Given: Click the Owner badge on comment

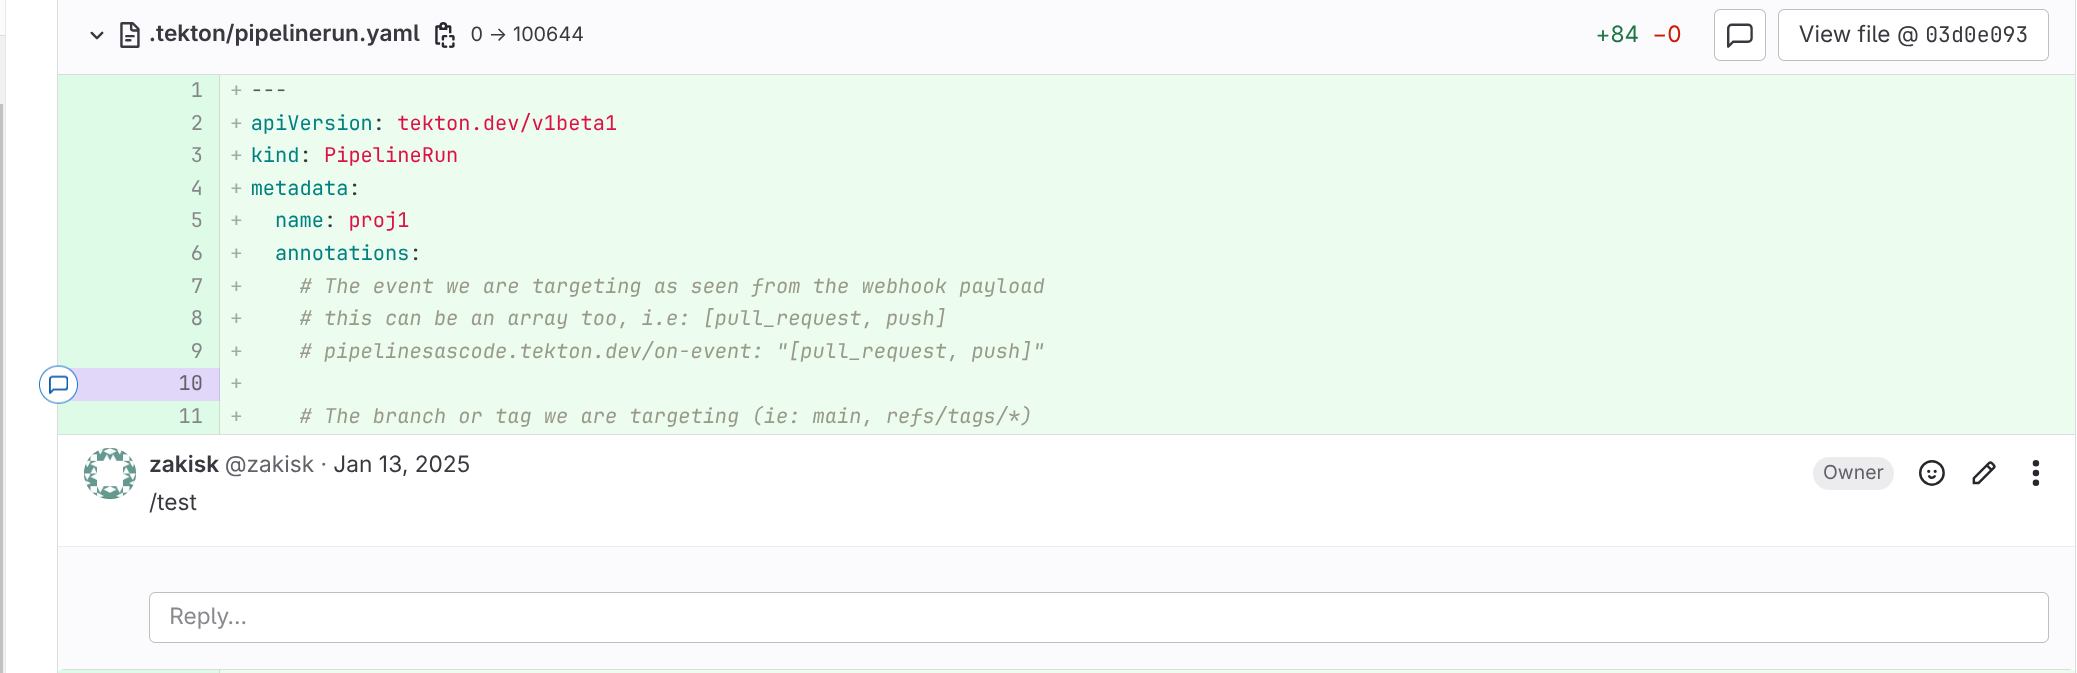Looking at the screenshot, I should point(1852,473).
